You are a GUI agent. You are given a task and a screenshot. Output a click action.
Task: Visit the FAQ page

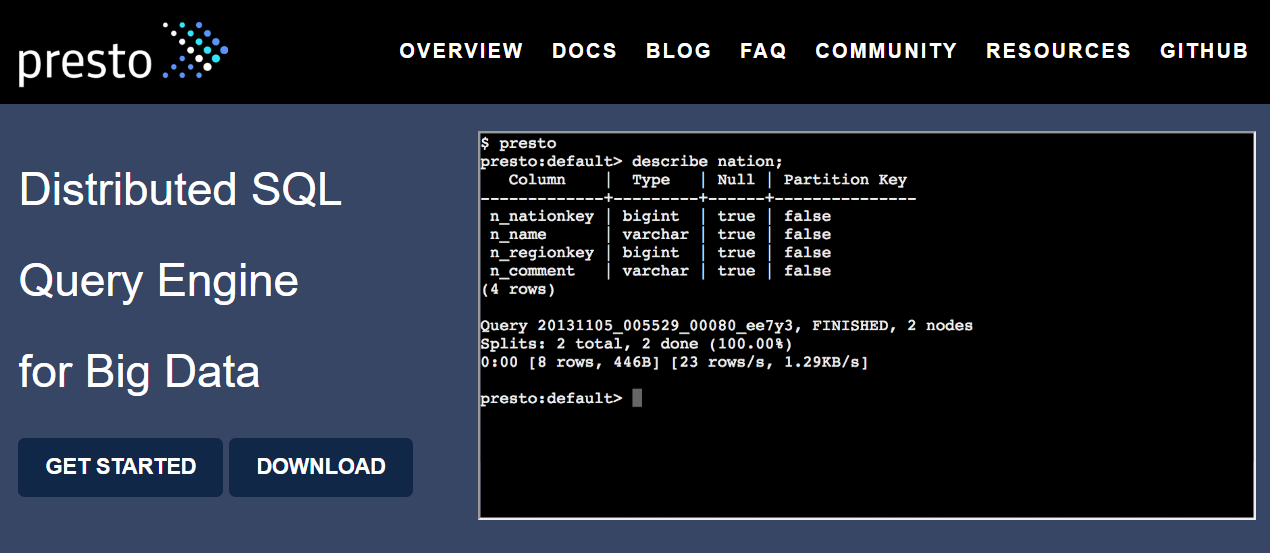(763, 51)
